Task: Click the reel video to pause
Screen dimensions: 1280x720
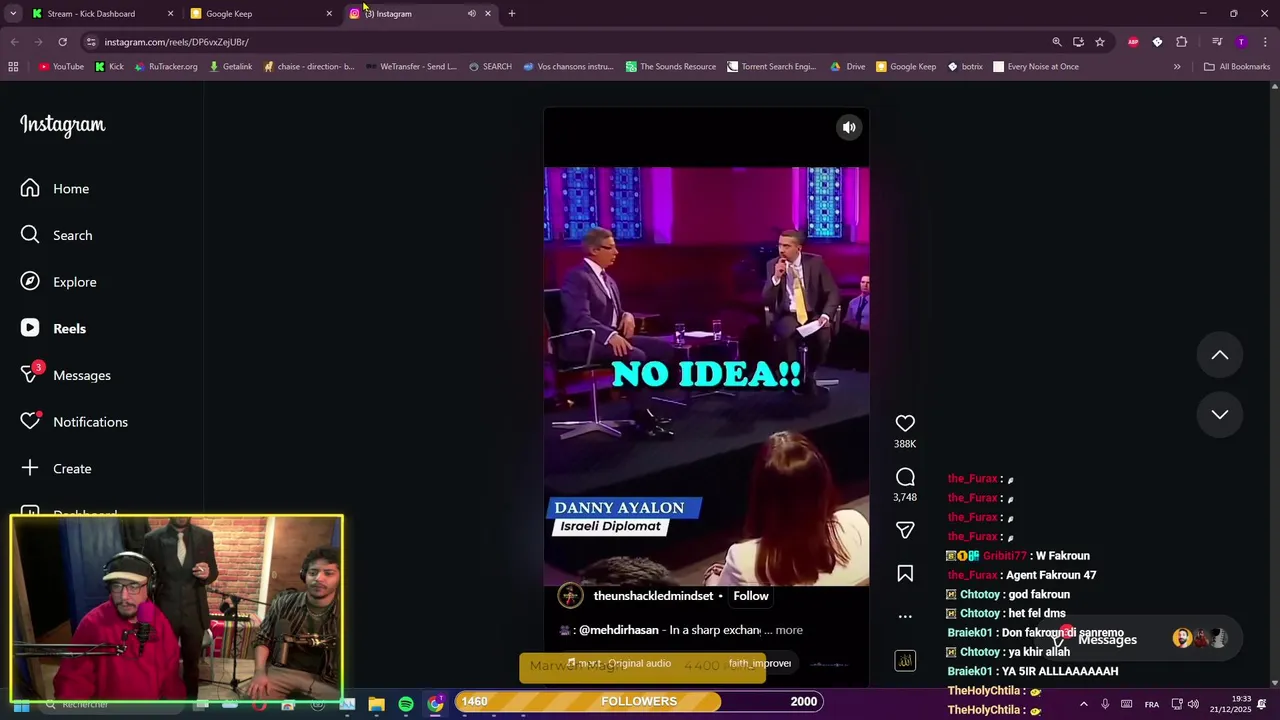Action: [x=706, y=376]
